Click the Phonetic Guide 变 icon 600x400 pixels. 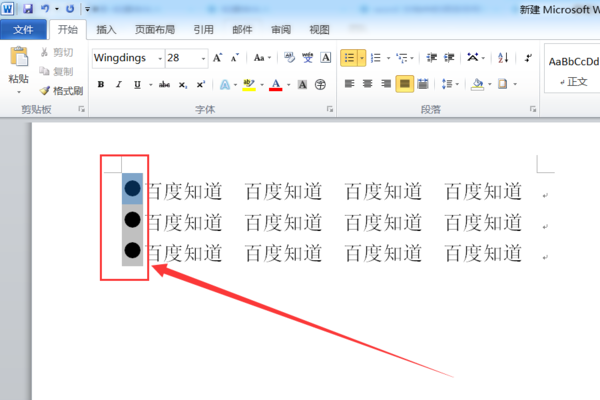[307, 58]
